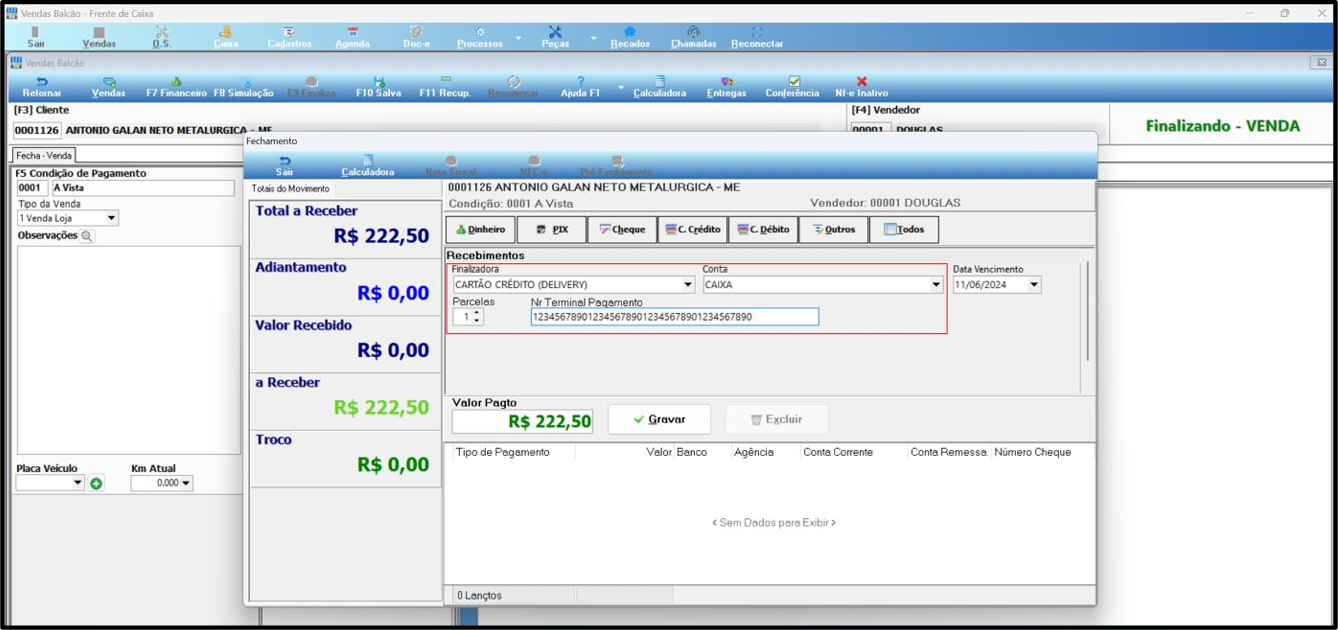Click the Conta Corrente column header
The image size is (1338, 630).
[x=838, y=452]
